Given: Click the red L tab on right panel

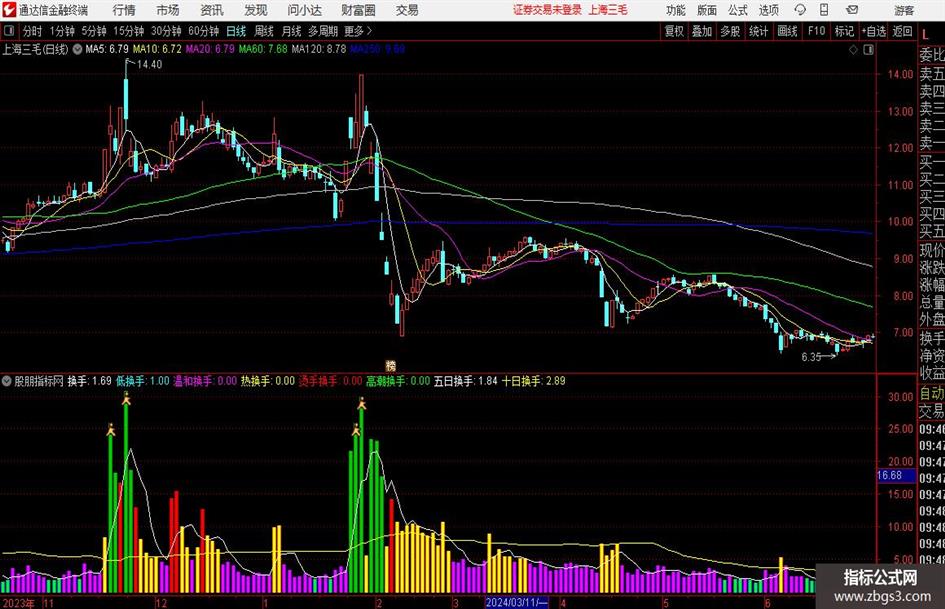Looking at the screenshot, I should (926, 35).
